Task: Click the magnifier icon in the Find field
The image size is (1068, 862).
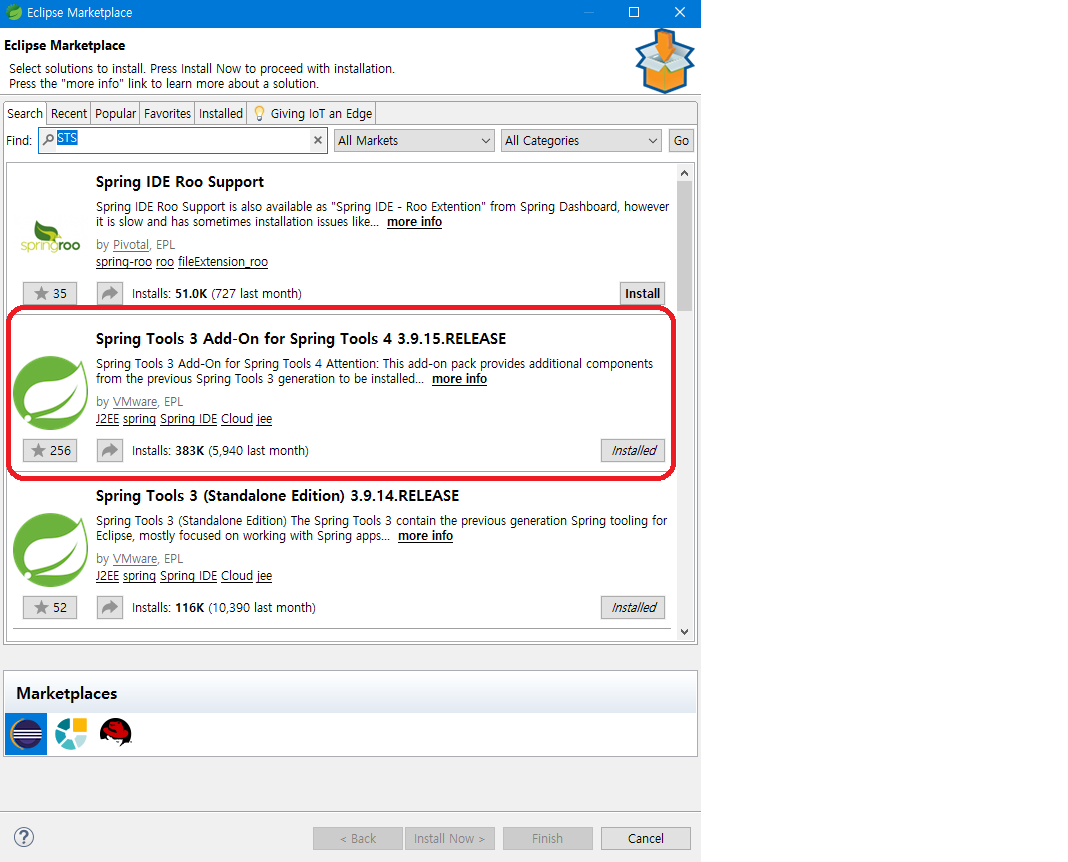Action: 48,140
